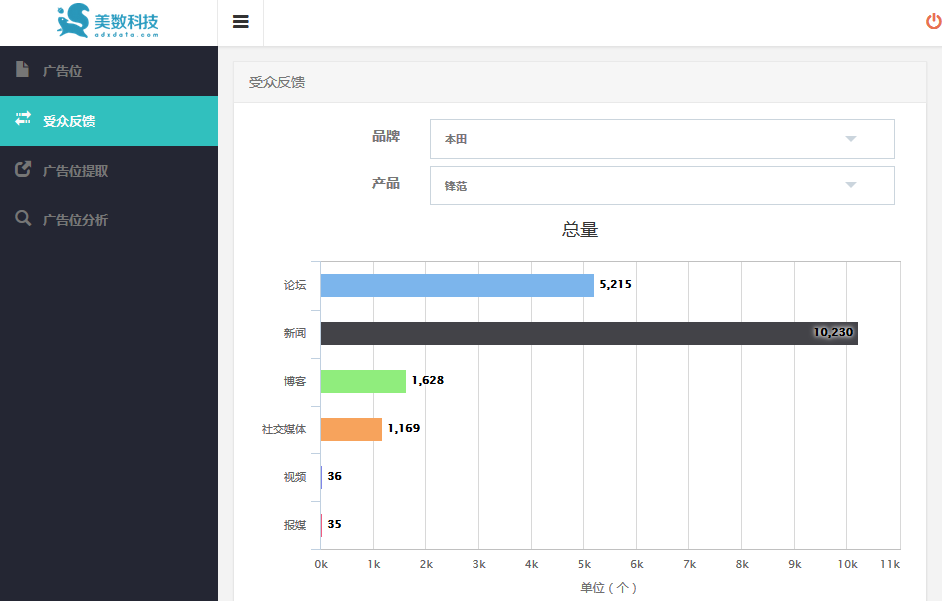Screen dimensions: 942x601
Task: Click the swap arrows icon beside 受众反馈
Action: click(23, 118)
